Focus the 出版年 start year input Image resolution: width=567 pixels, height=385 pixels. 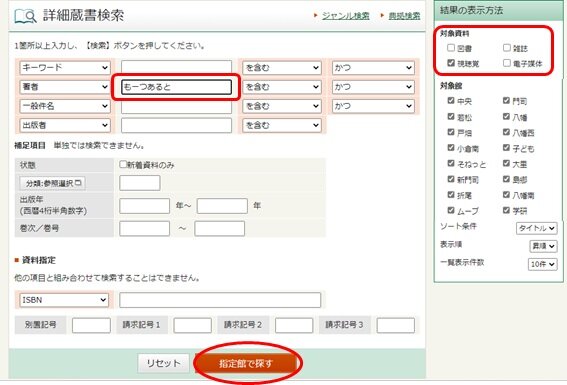pos(145,206)
